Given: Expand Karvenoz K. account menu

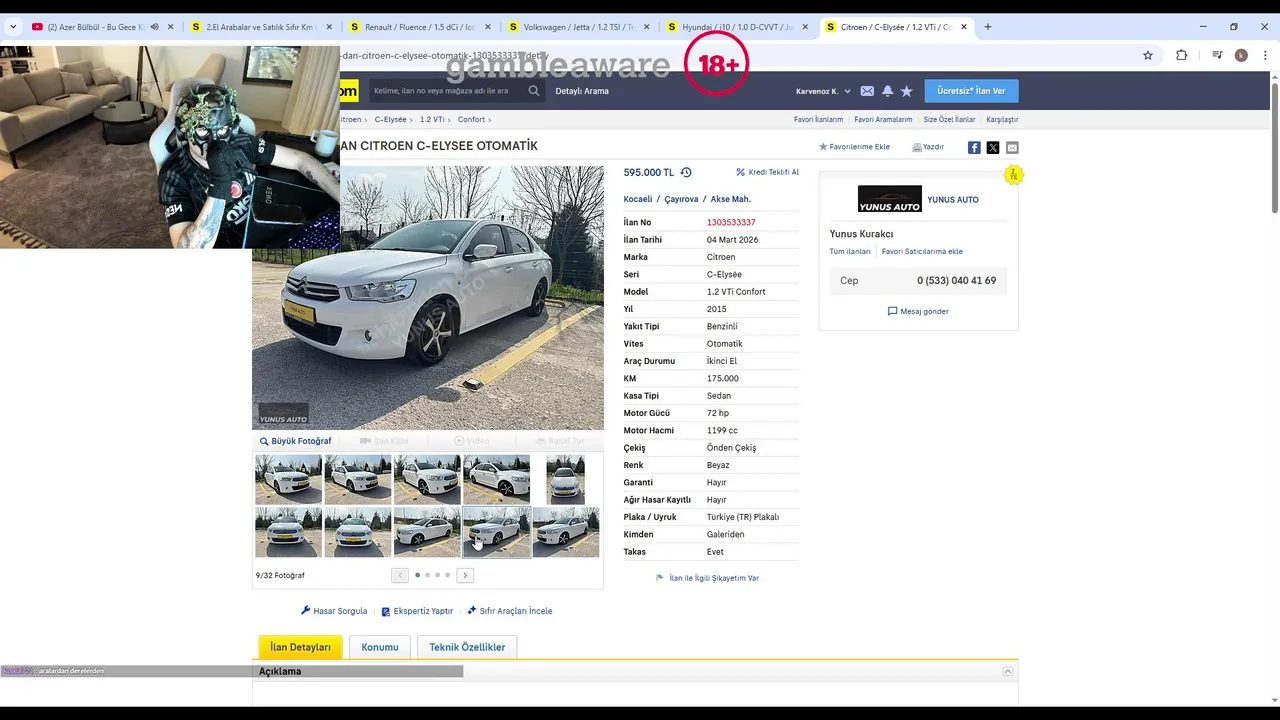Looking at the screenshot, I should [824, 91].
